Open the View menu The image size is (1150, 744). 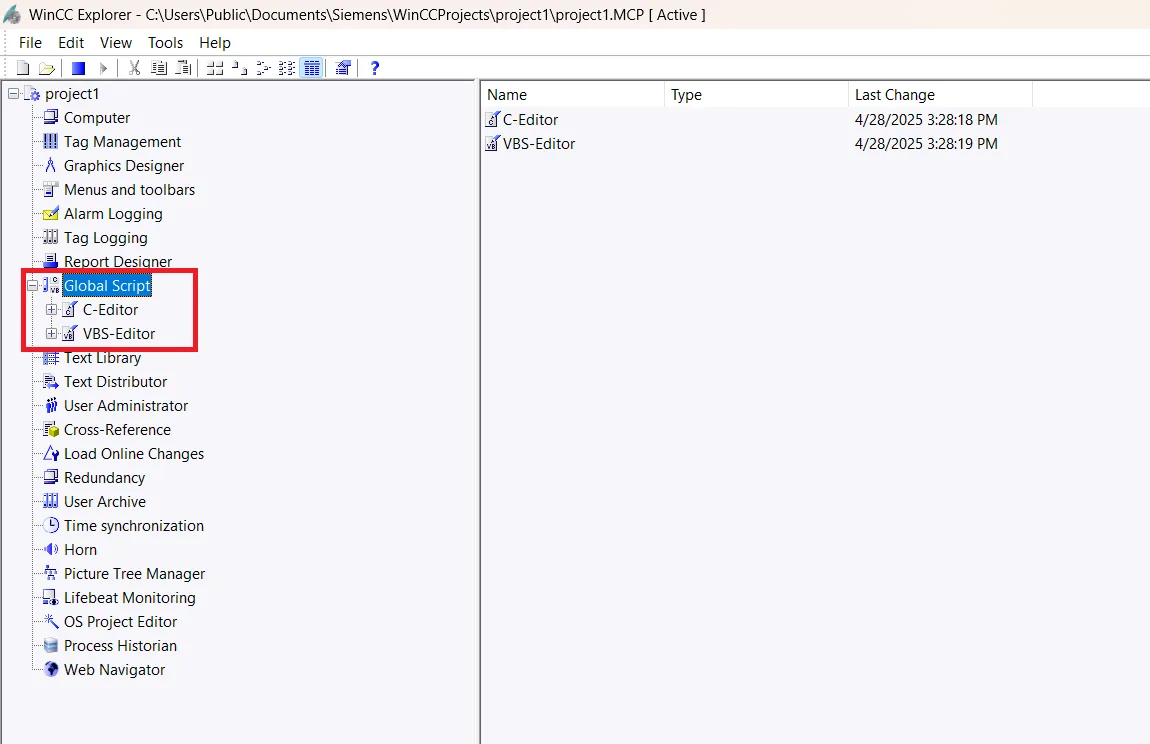pos(116,43)
